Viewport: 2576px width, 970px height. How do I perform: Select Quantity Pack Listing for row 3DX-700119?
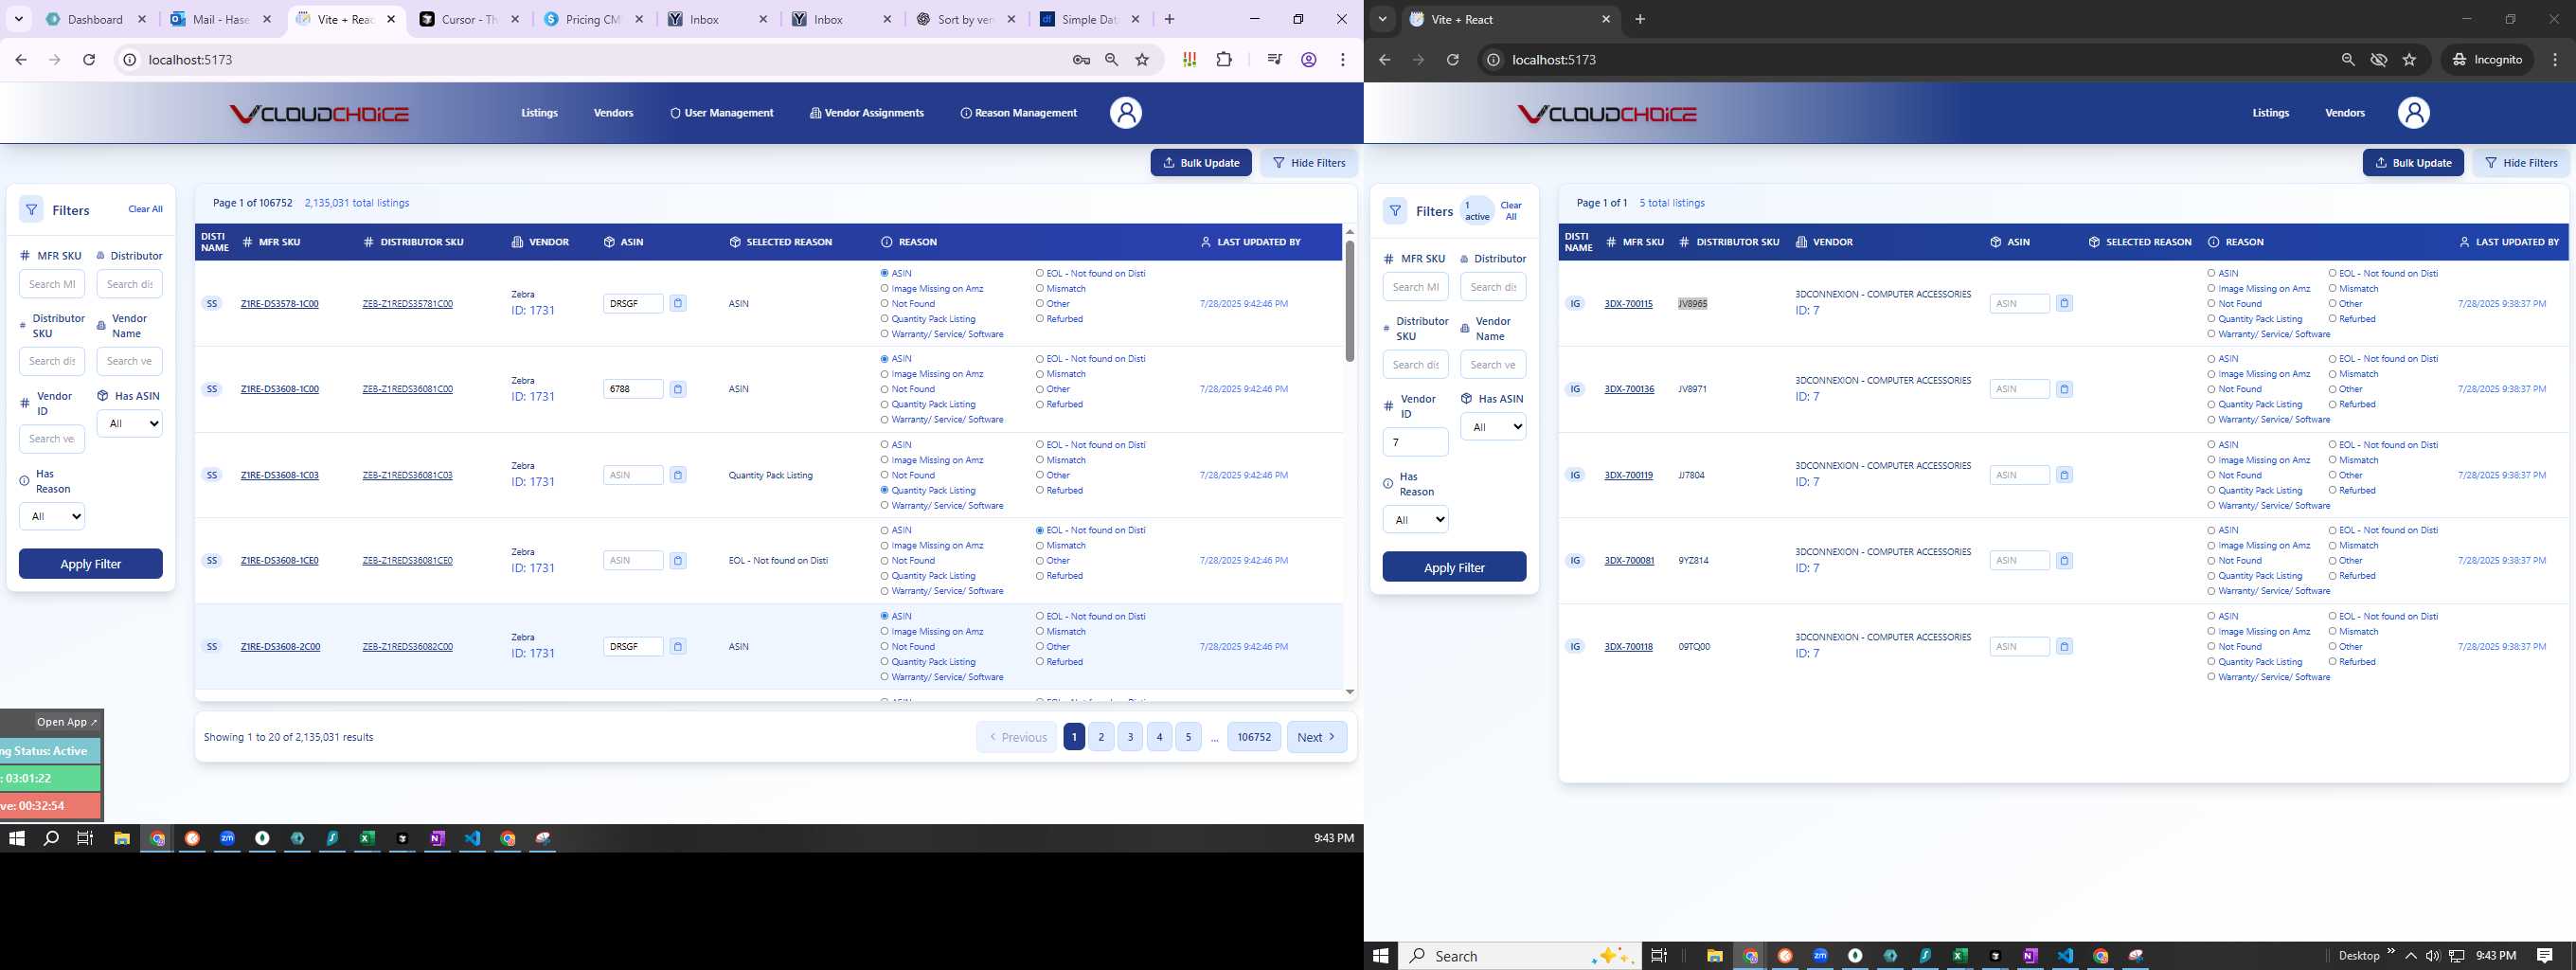[2211, 491]
